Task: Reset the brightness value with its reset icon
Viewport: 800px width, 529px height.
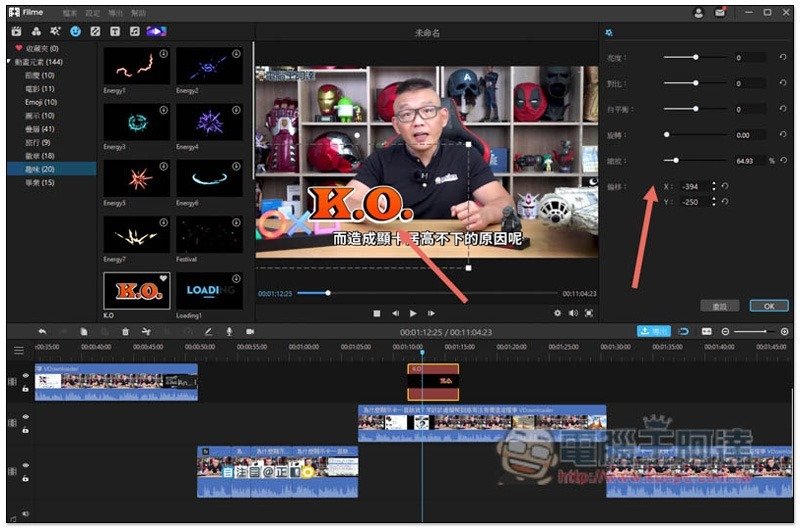Action: 783,58
